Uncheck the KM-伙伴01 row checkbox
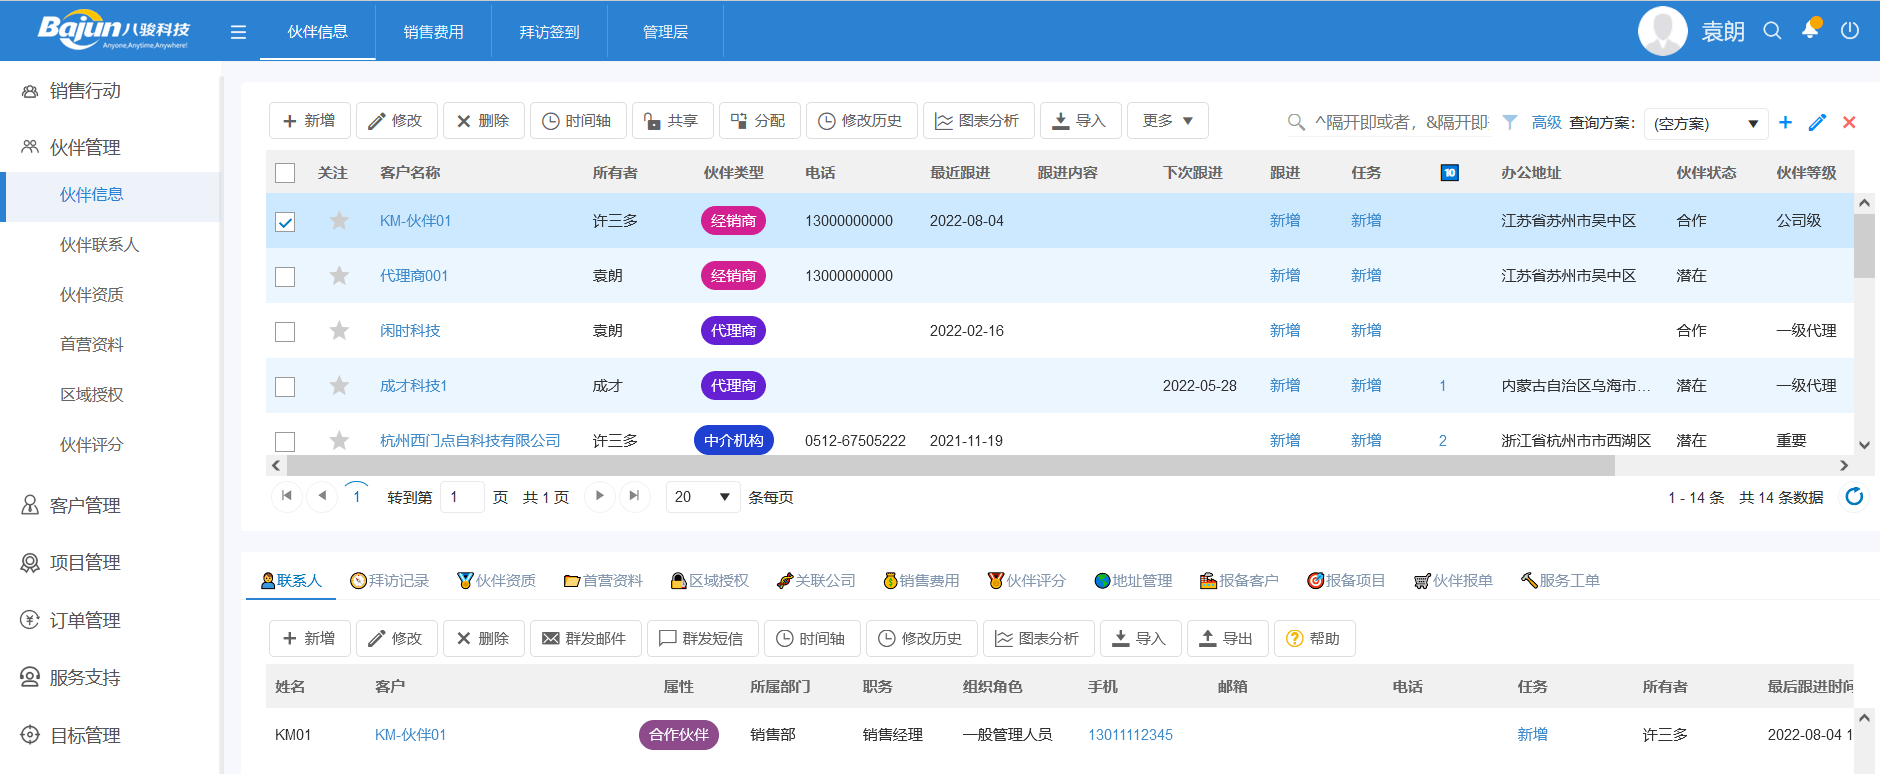Image resolution: width=1880 pixels, height=774 pixels. (285, 222)
